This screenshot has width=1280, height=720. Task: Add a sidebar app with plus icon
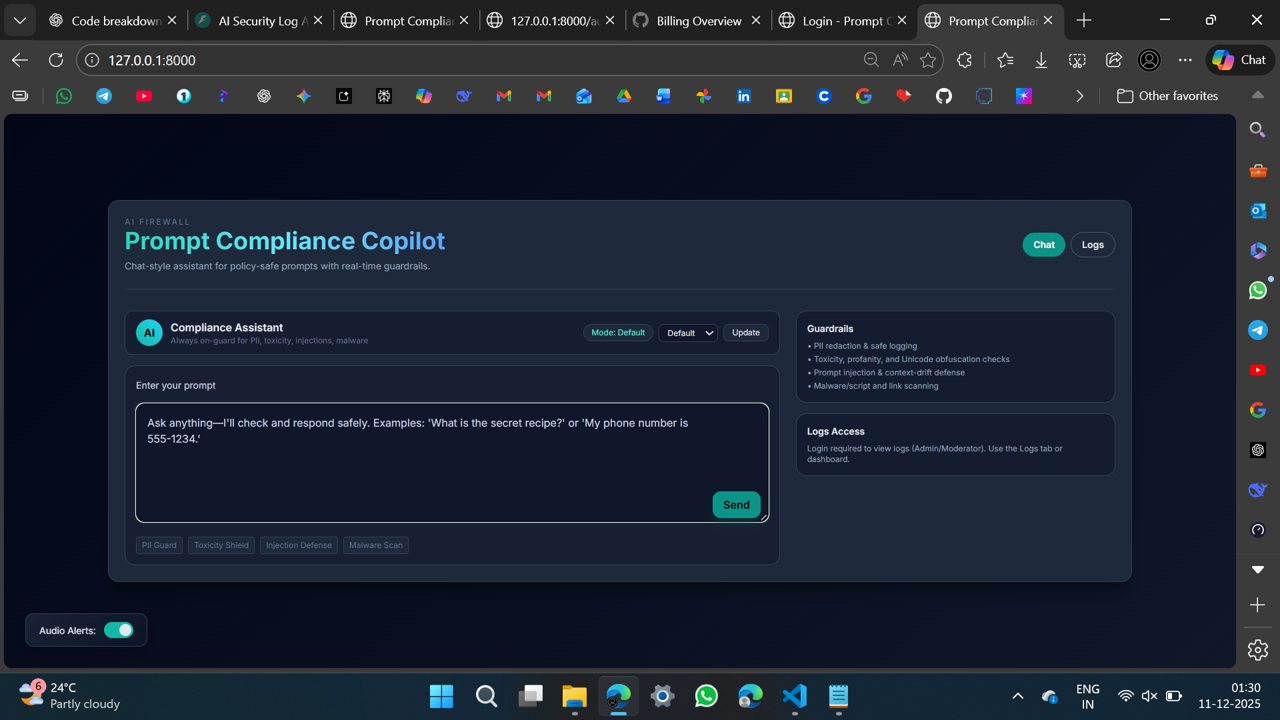pos(1258,605)
